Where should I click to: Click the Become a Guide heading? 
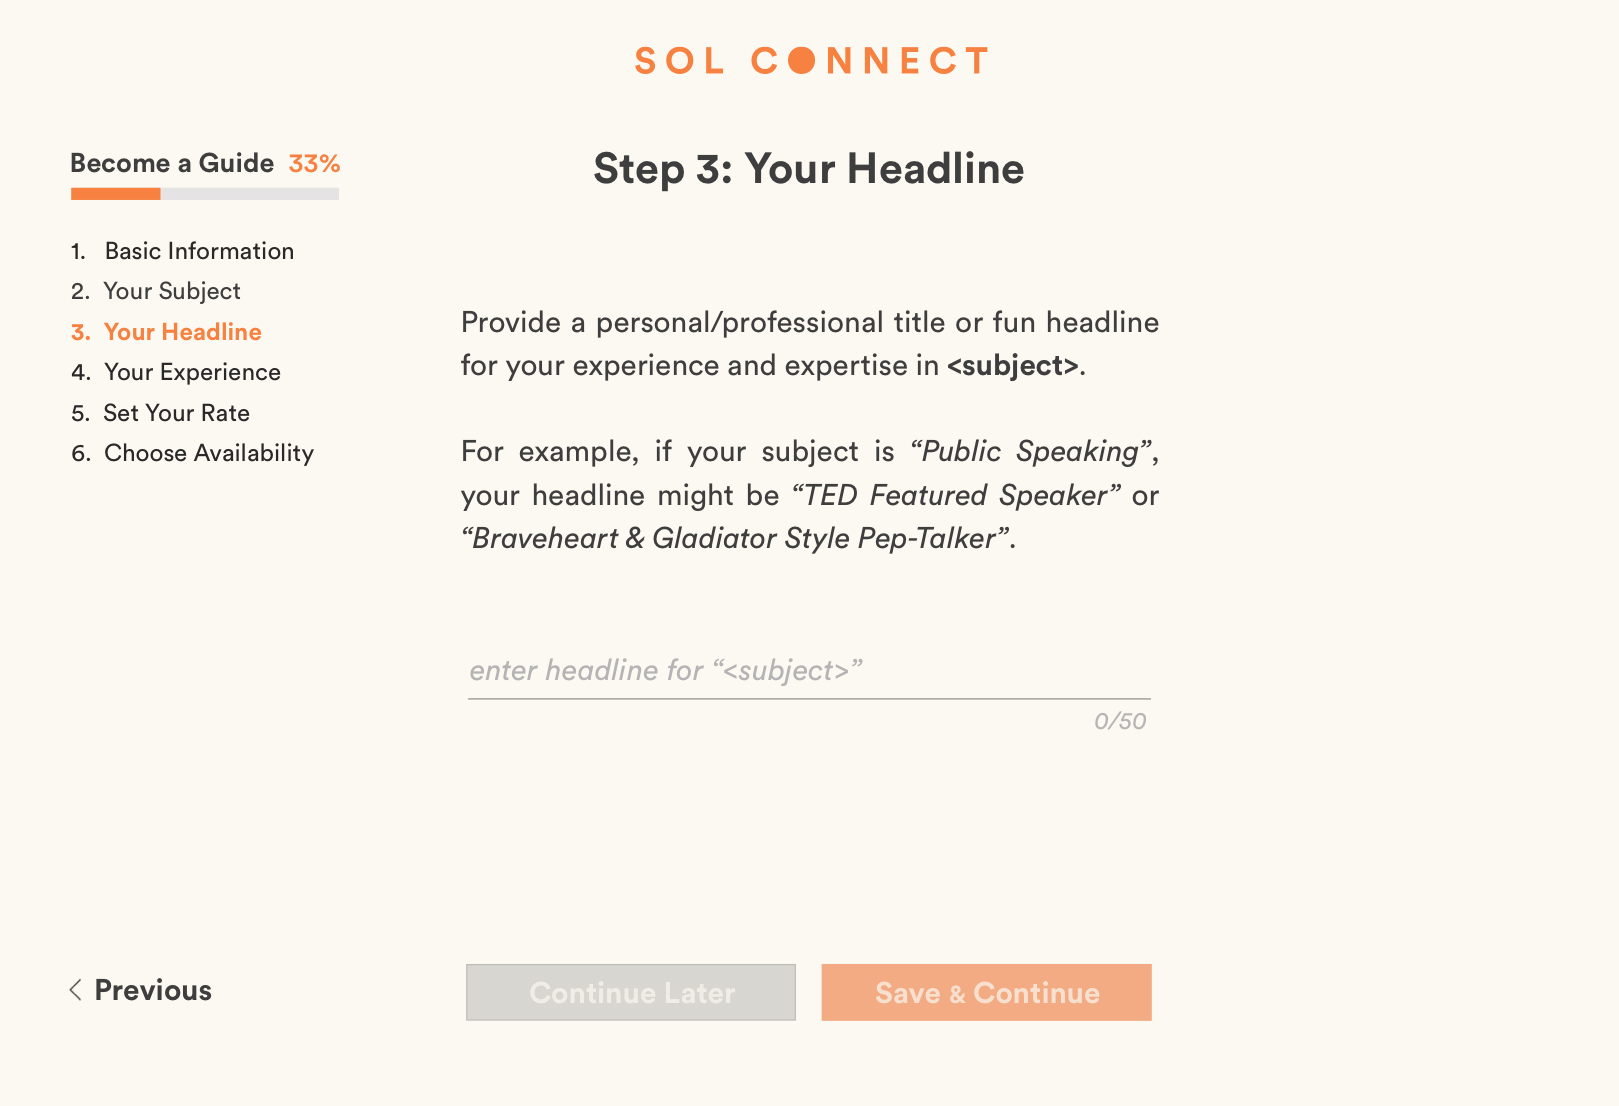(x=172, y=163)
